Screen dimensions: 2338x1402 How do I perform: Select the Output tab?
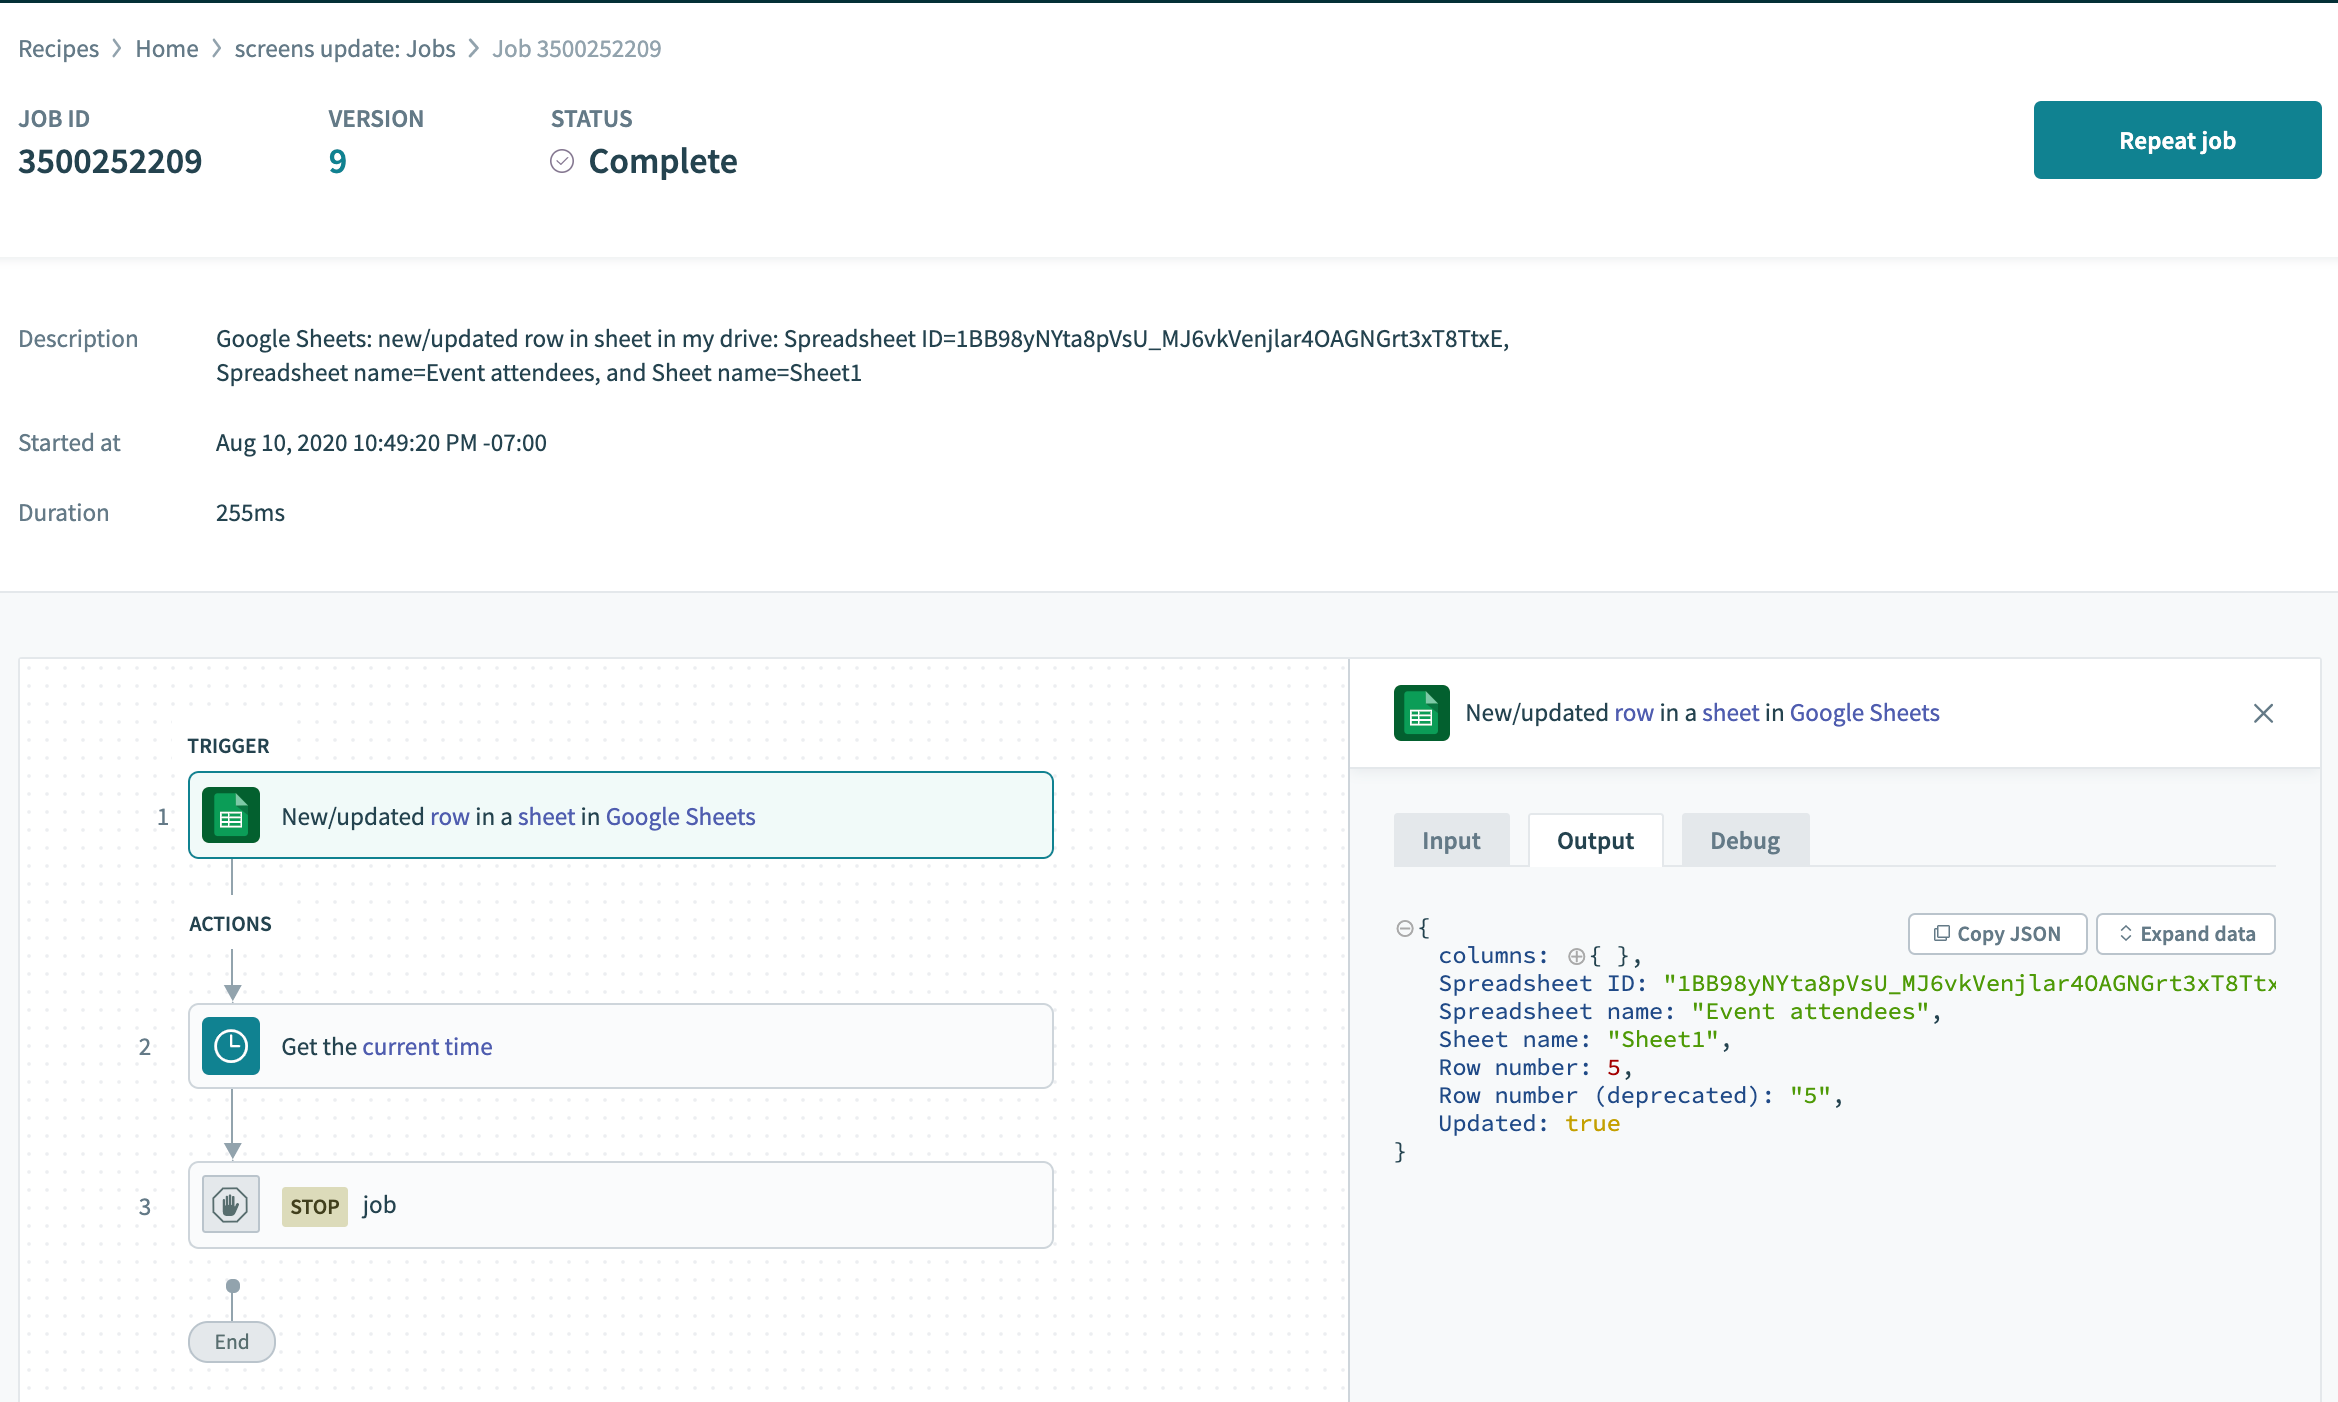pyautogui.click(x=1595, y=840)
